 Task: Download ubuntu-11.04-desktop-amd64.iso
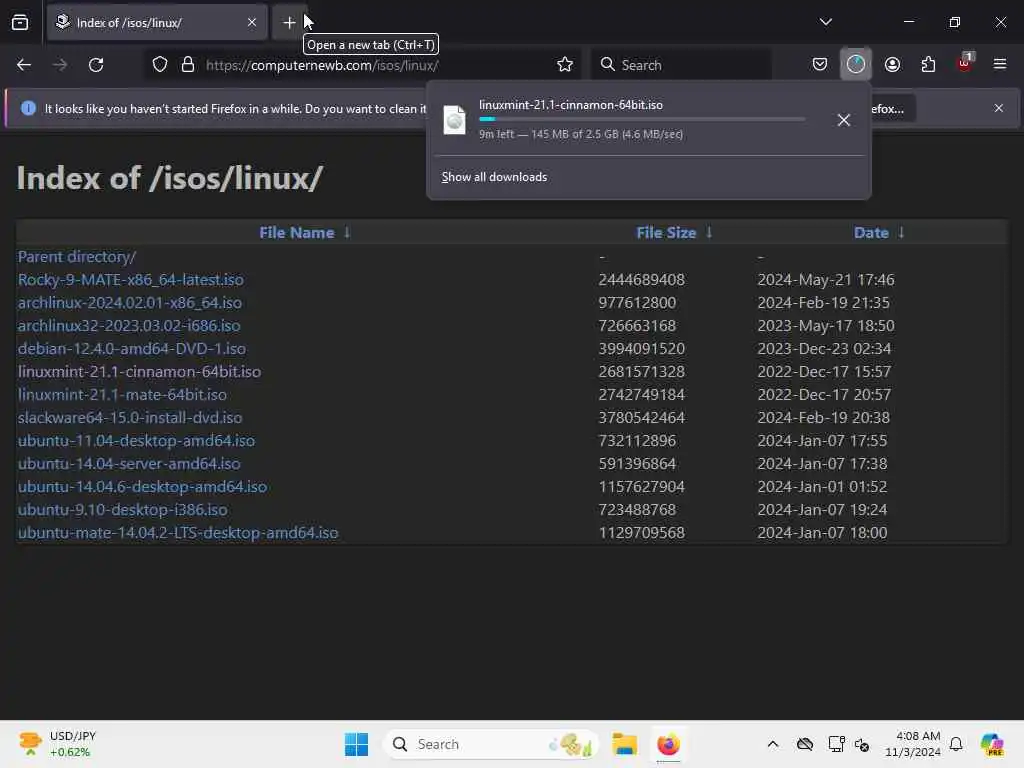pyautogui.click(x=136, y=440)
